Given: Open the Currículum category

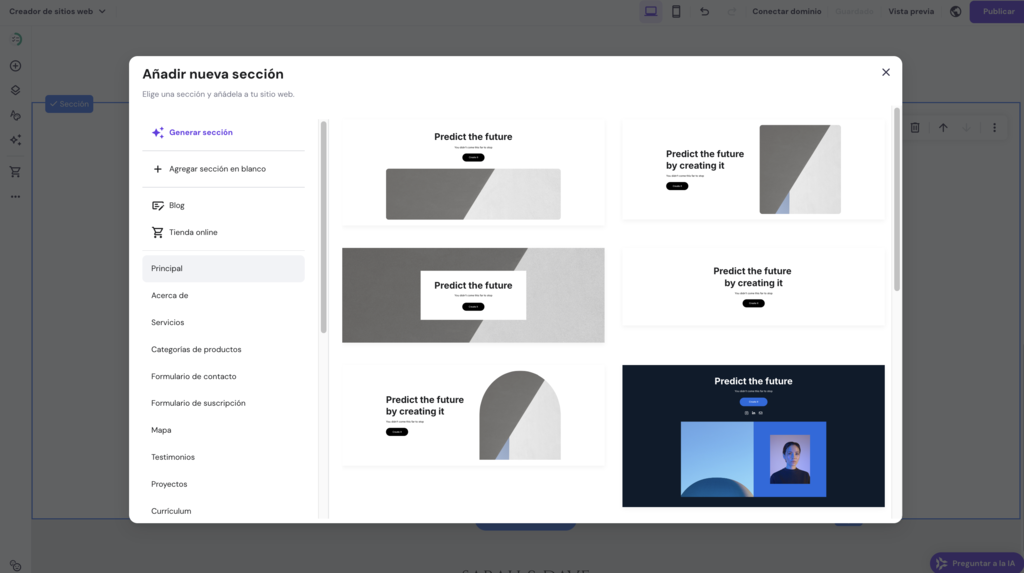Looking at the screenshot, I should click(223, 511).
